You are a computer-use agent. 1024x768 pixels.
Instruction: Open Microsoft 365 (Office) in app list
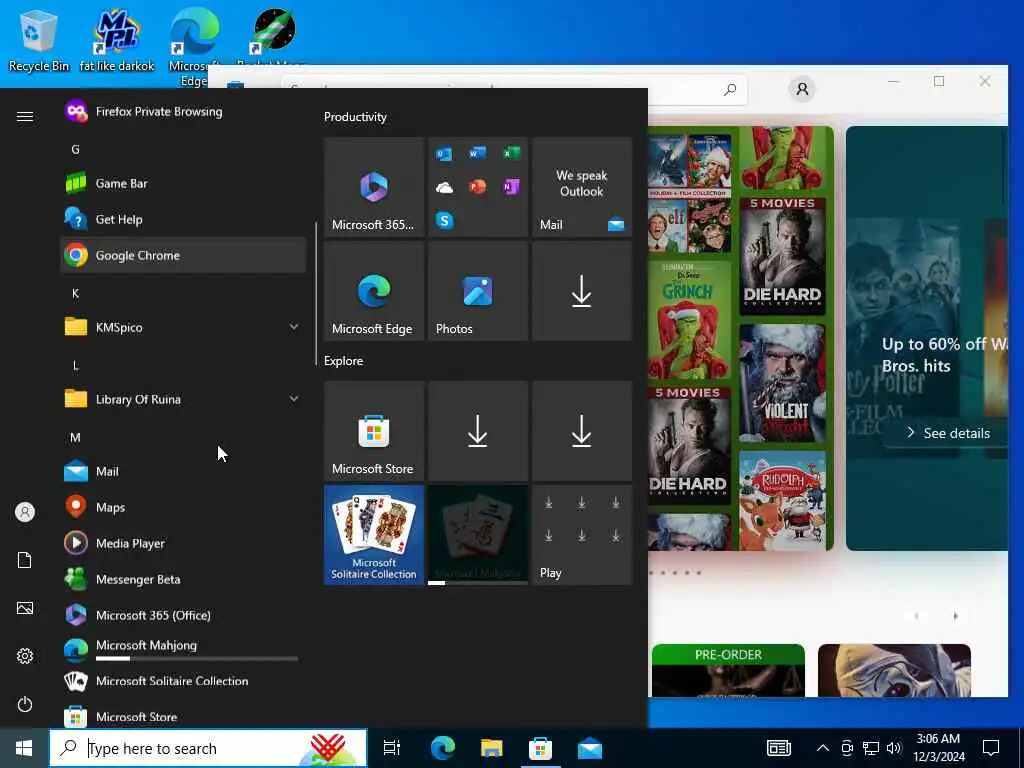click(183, 615)
